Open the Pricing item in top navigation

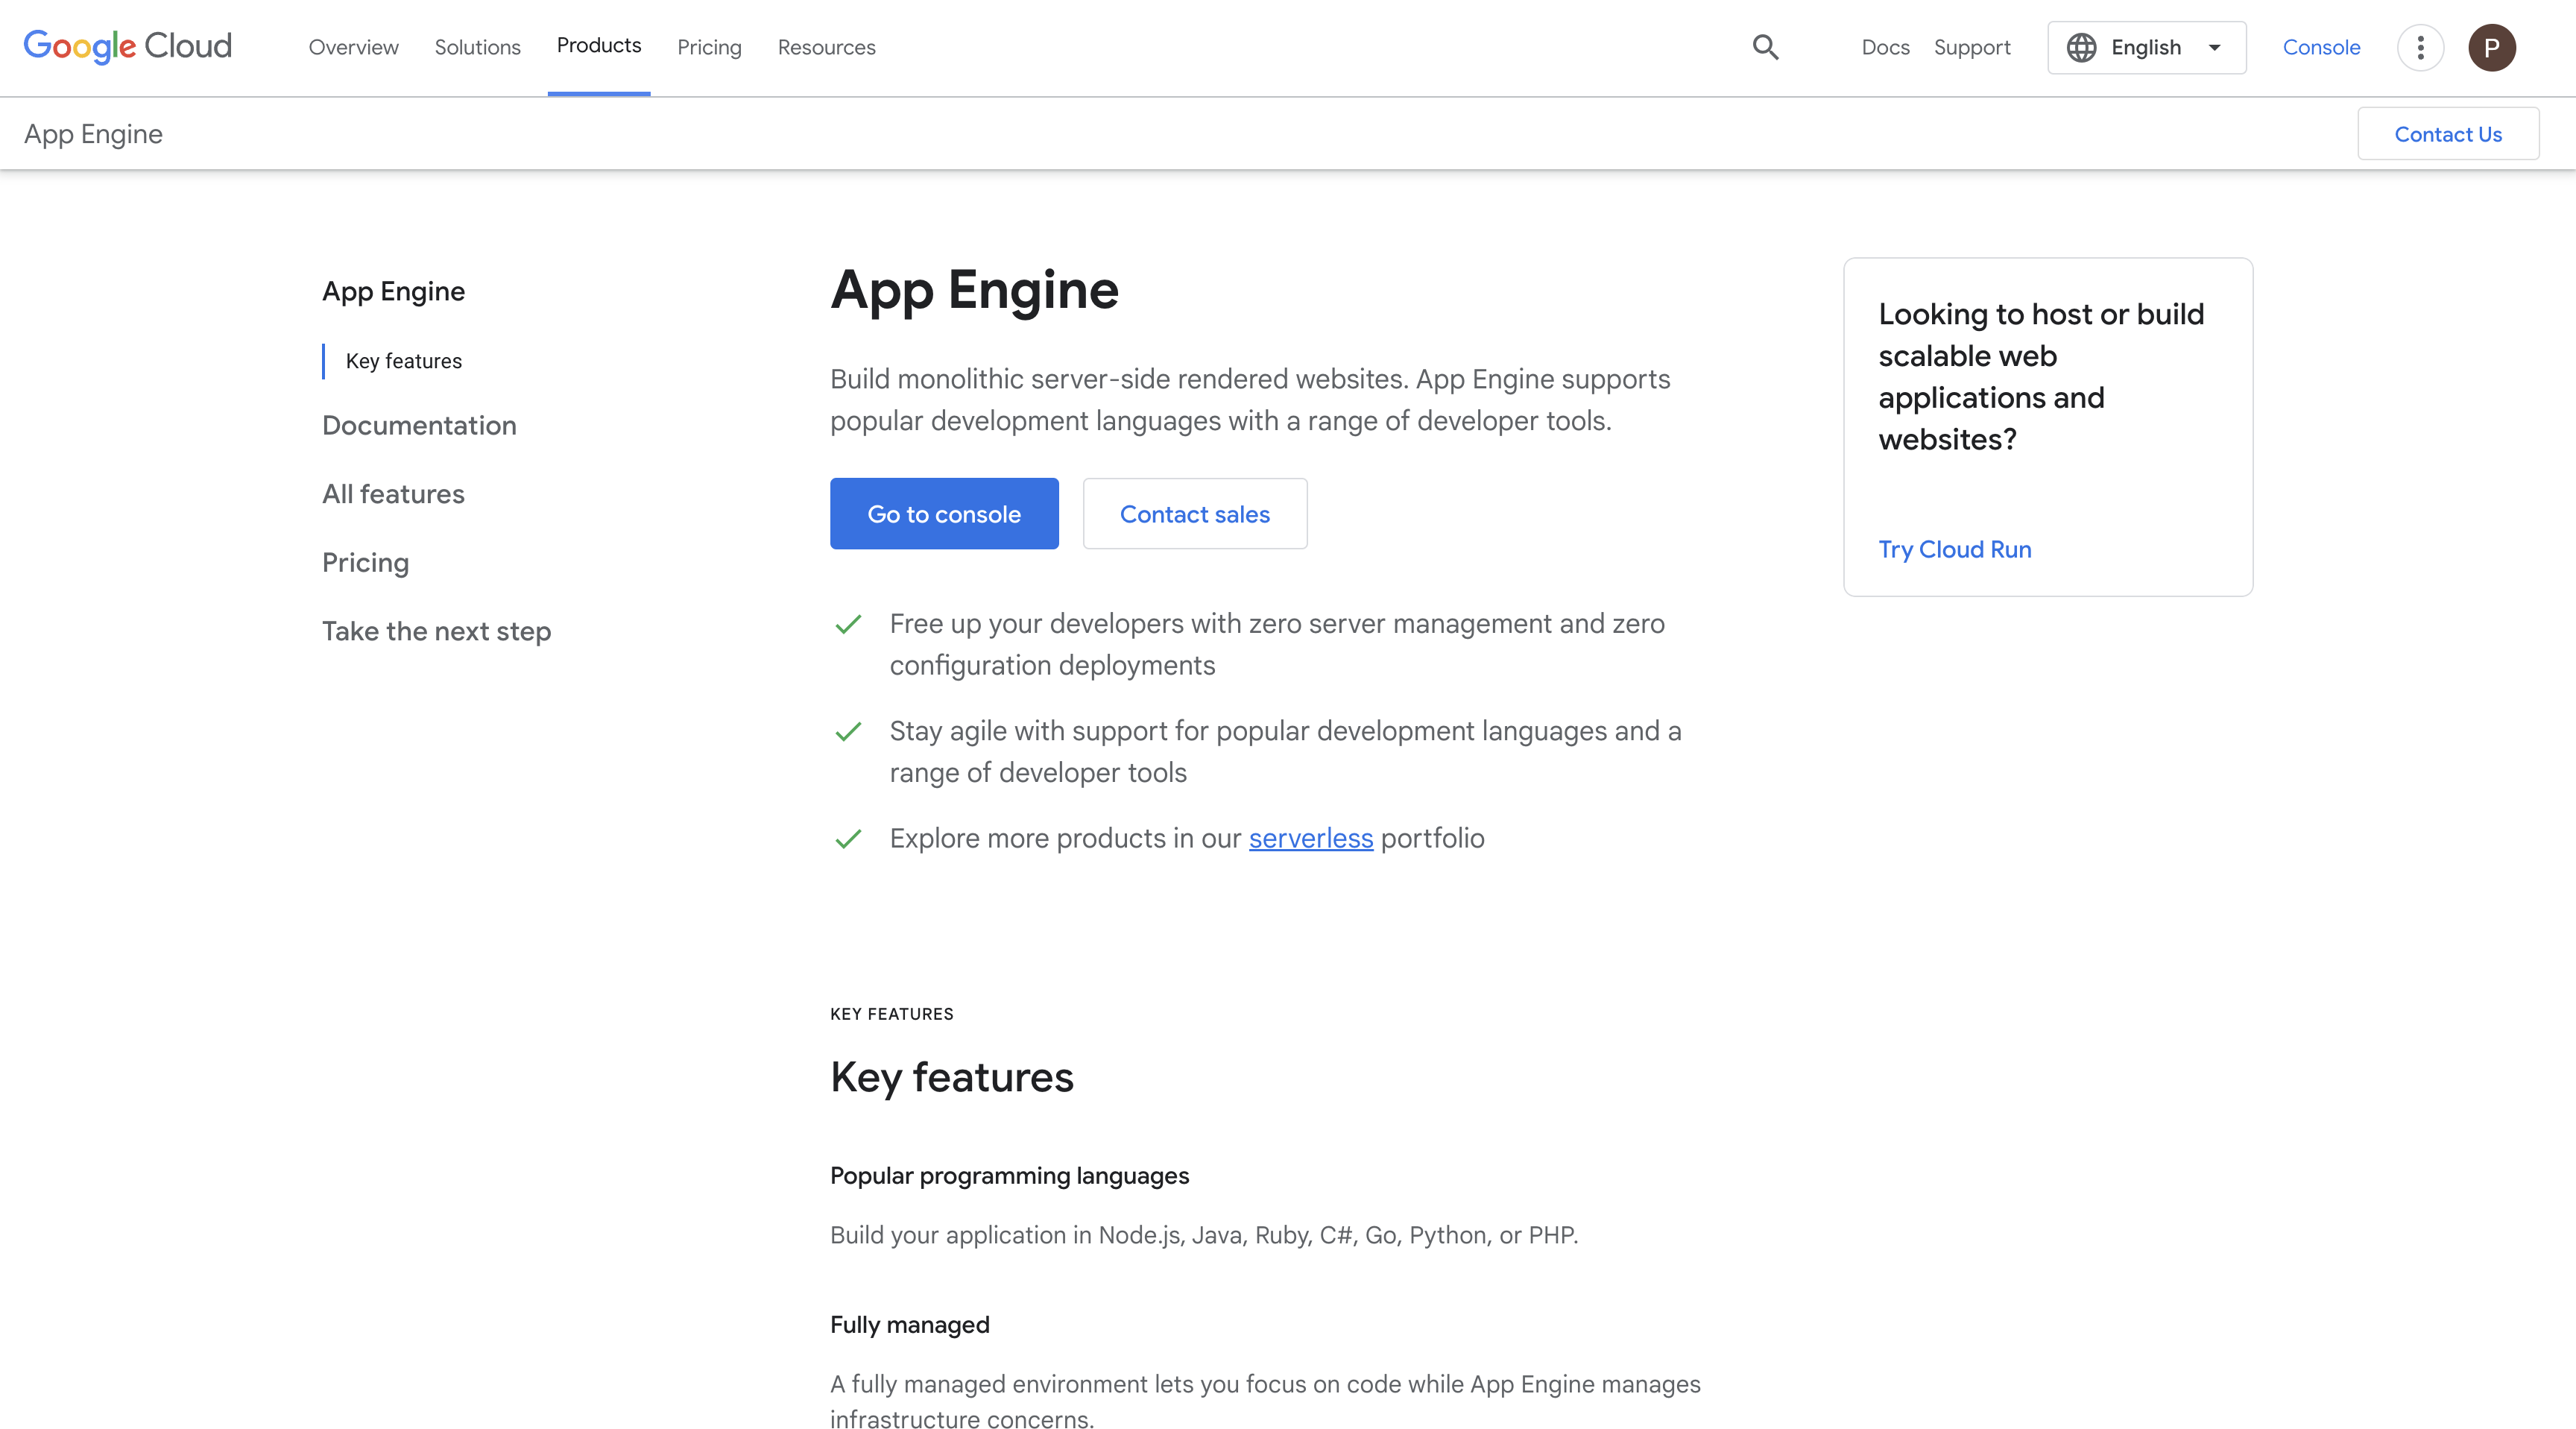coord(709,47)
